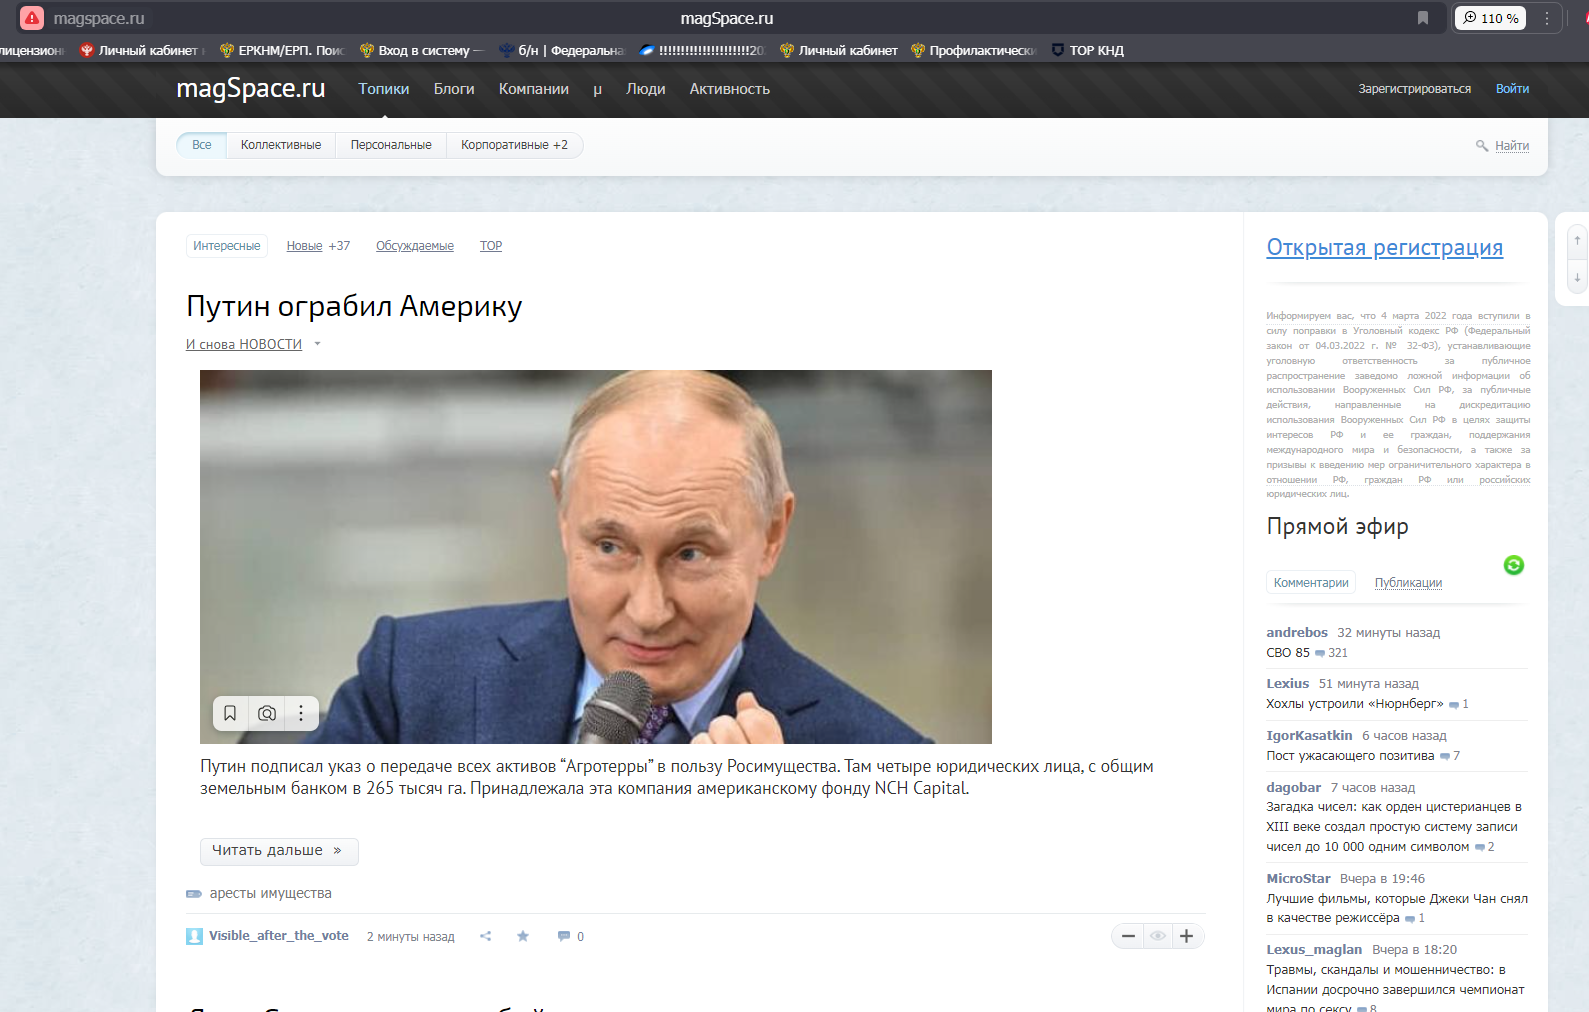
Task: Click the scroll-down arrow in the side widget
Action: tap(1577, 278)
